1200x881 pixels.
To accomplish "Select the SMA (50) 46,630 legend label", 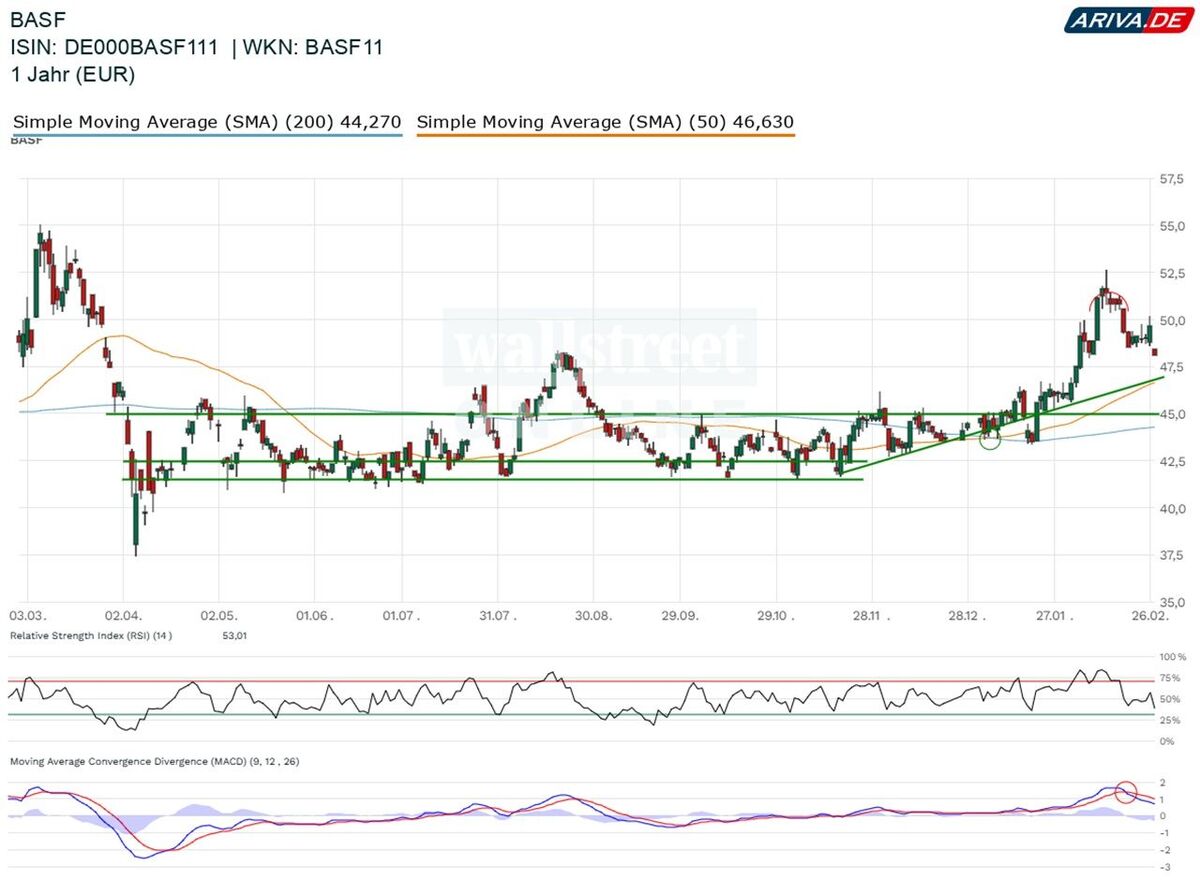I will 605,122.
